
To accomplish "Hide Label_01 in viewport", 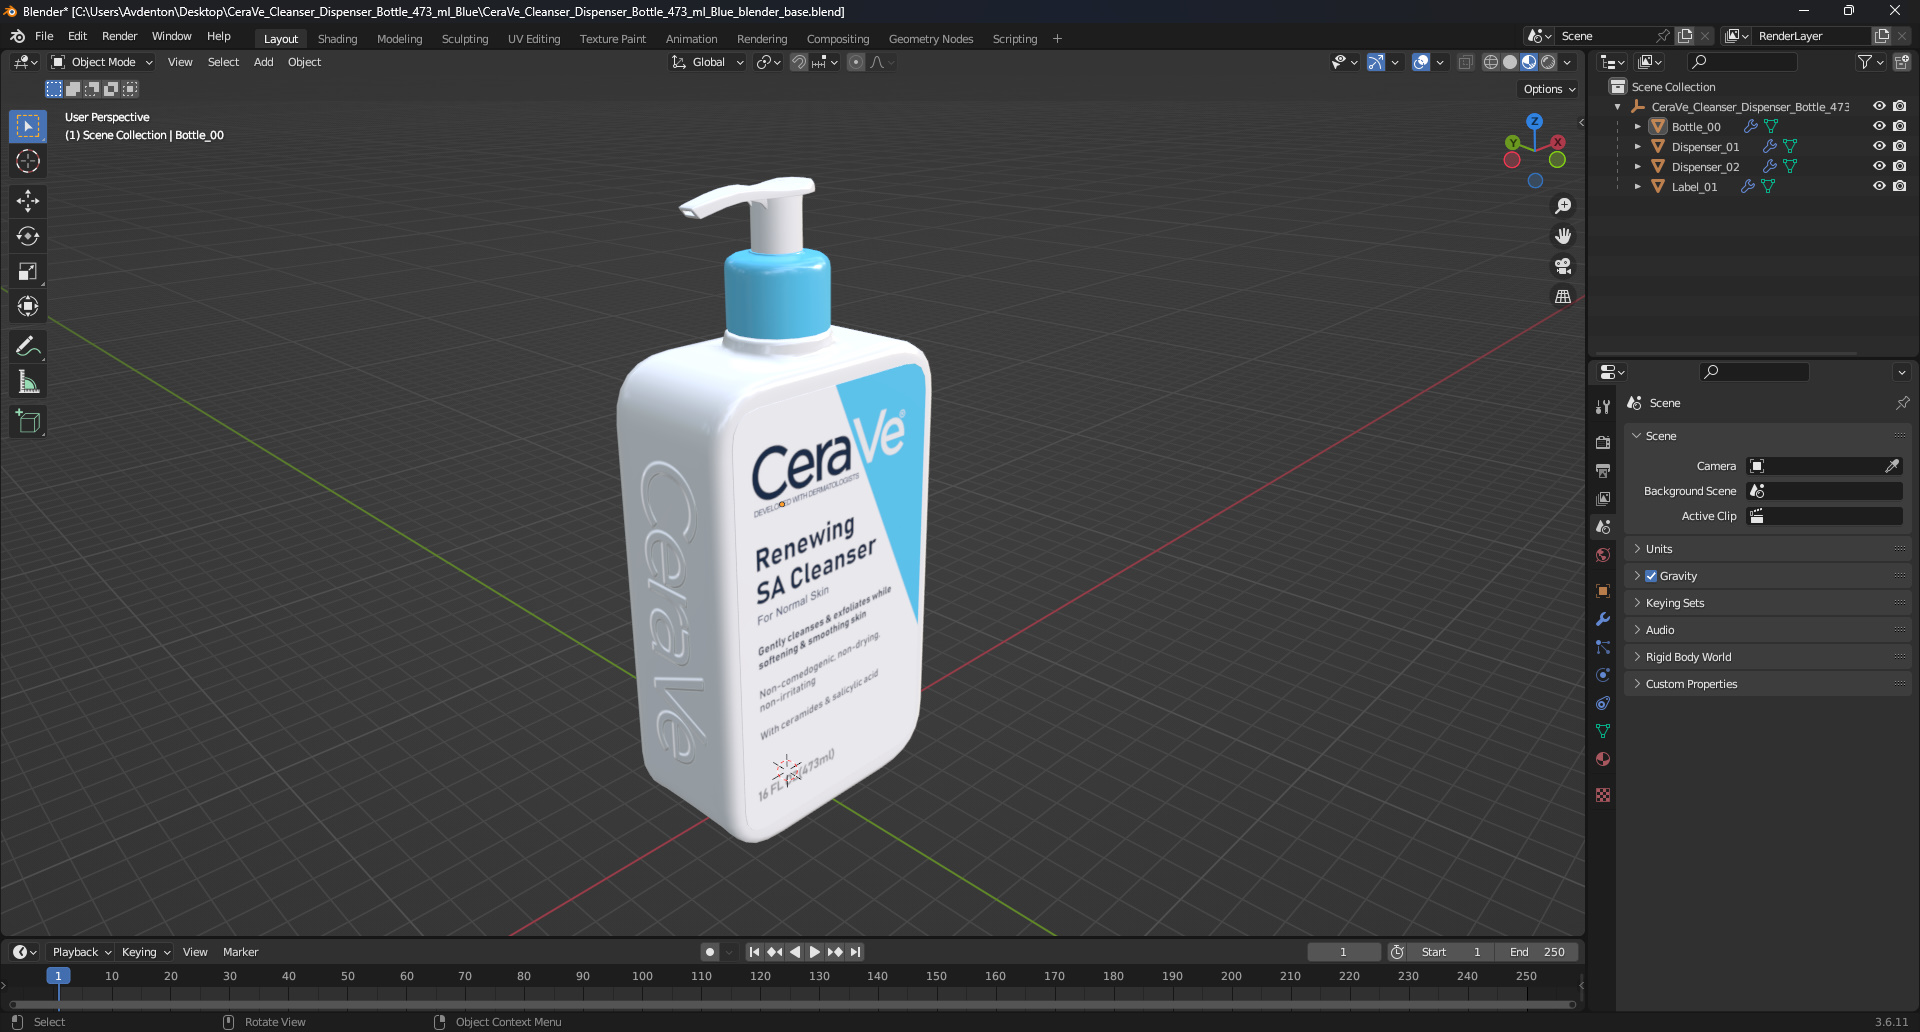I will tap(1879, 186).
